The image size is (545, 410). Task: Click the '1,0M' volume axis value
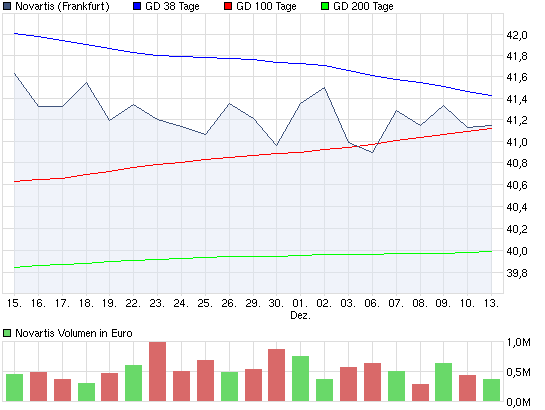coord(519,343)
